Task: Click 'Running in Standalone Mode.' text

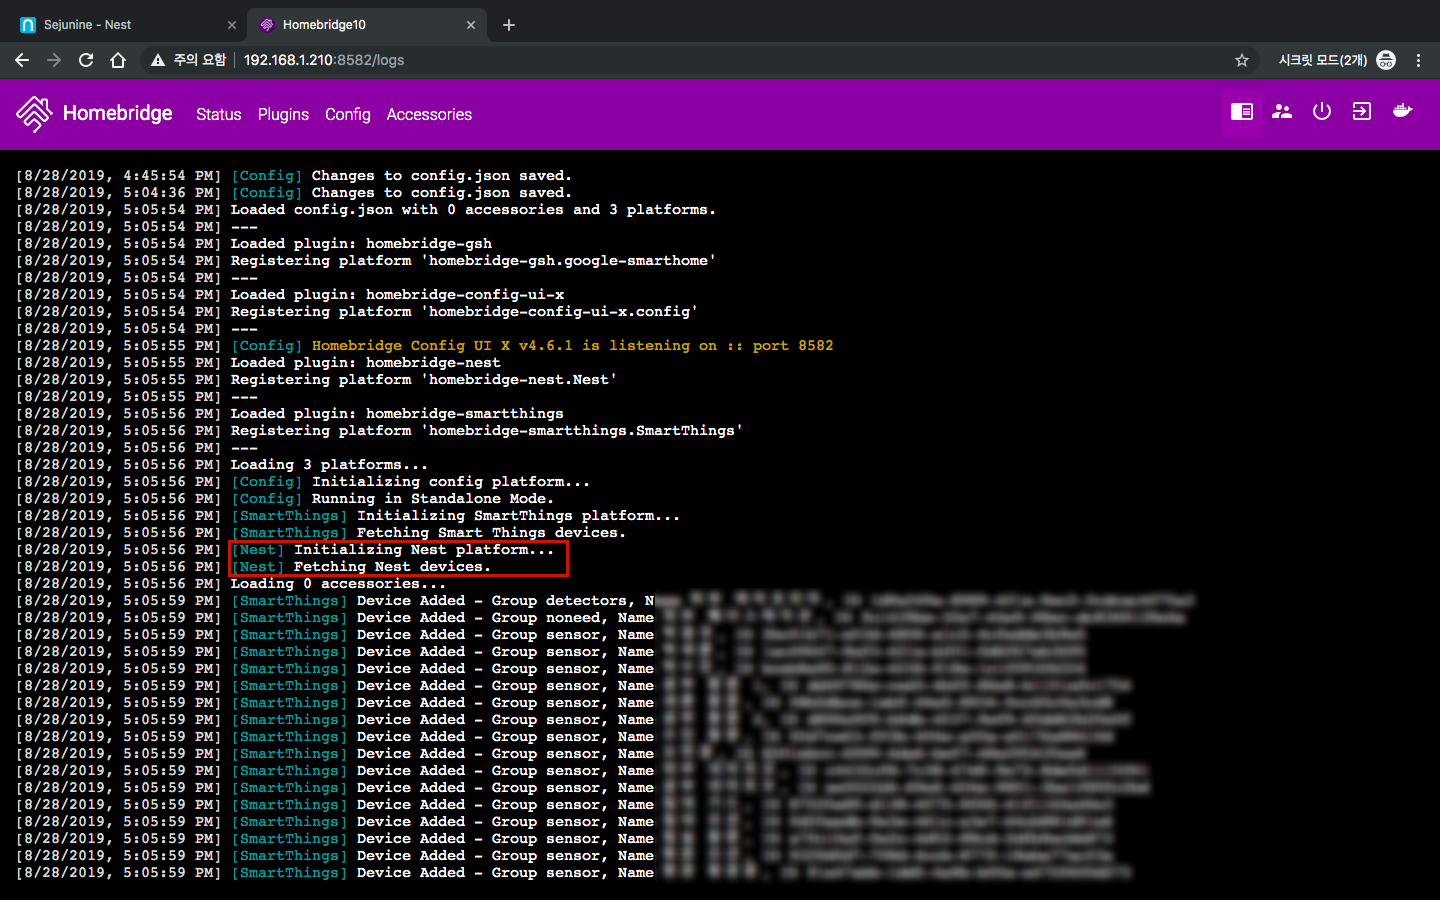Action: click(432, 499)
